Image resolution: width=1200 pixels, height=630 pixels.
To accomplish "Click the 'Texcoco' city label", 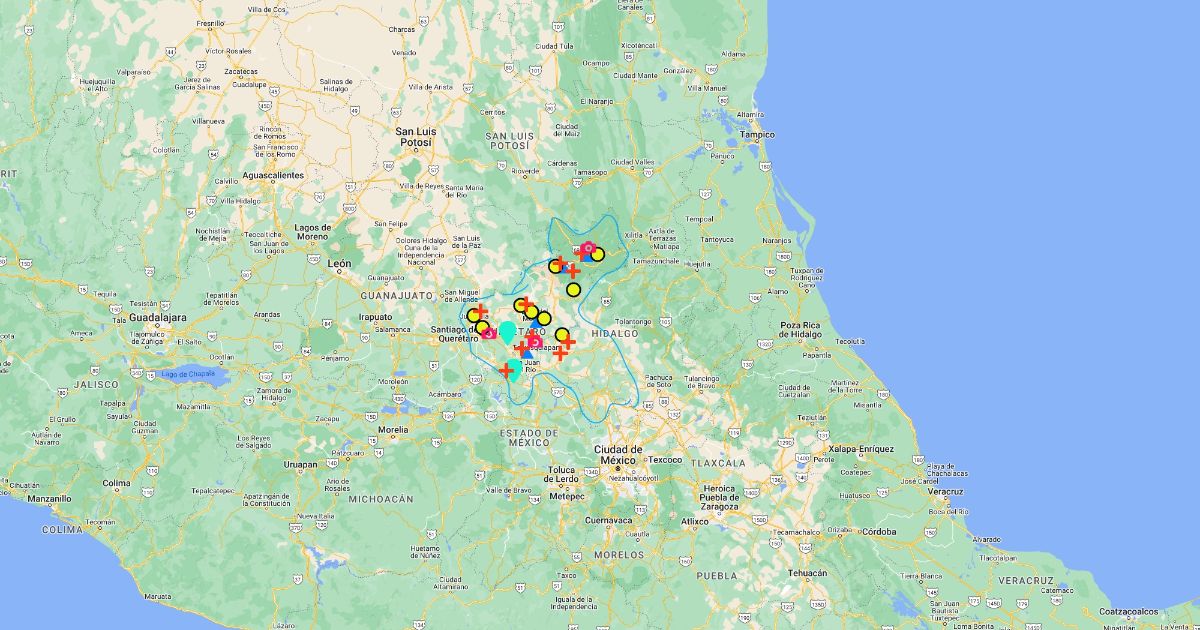I will pyautogui.click(x=665, y=460).
